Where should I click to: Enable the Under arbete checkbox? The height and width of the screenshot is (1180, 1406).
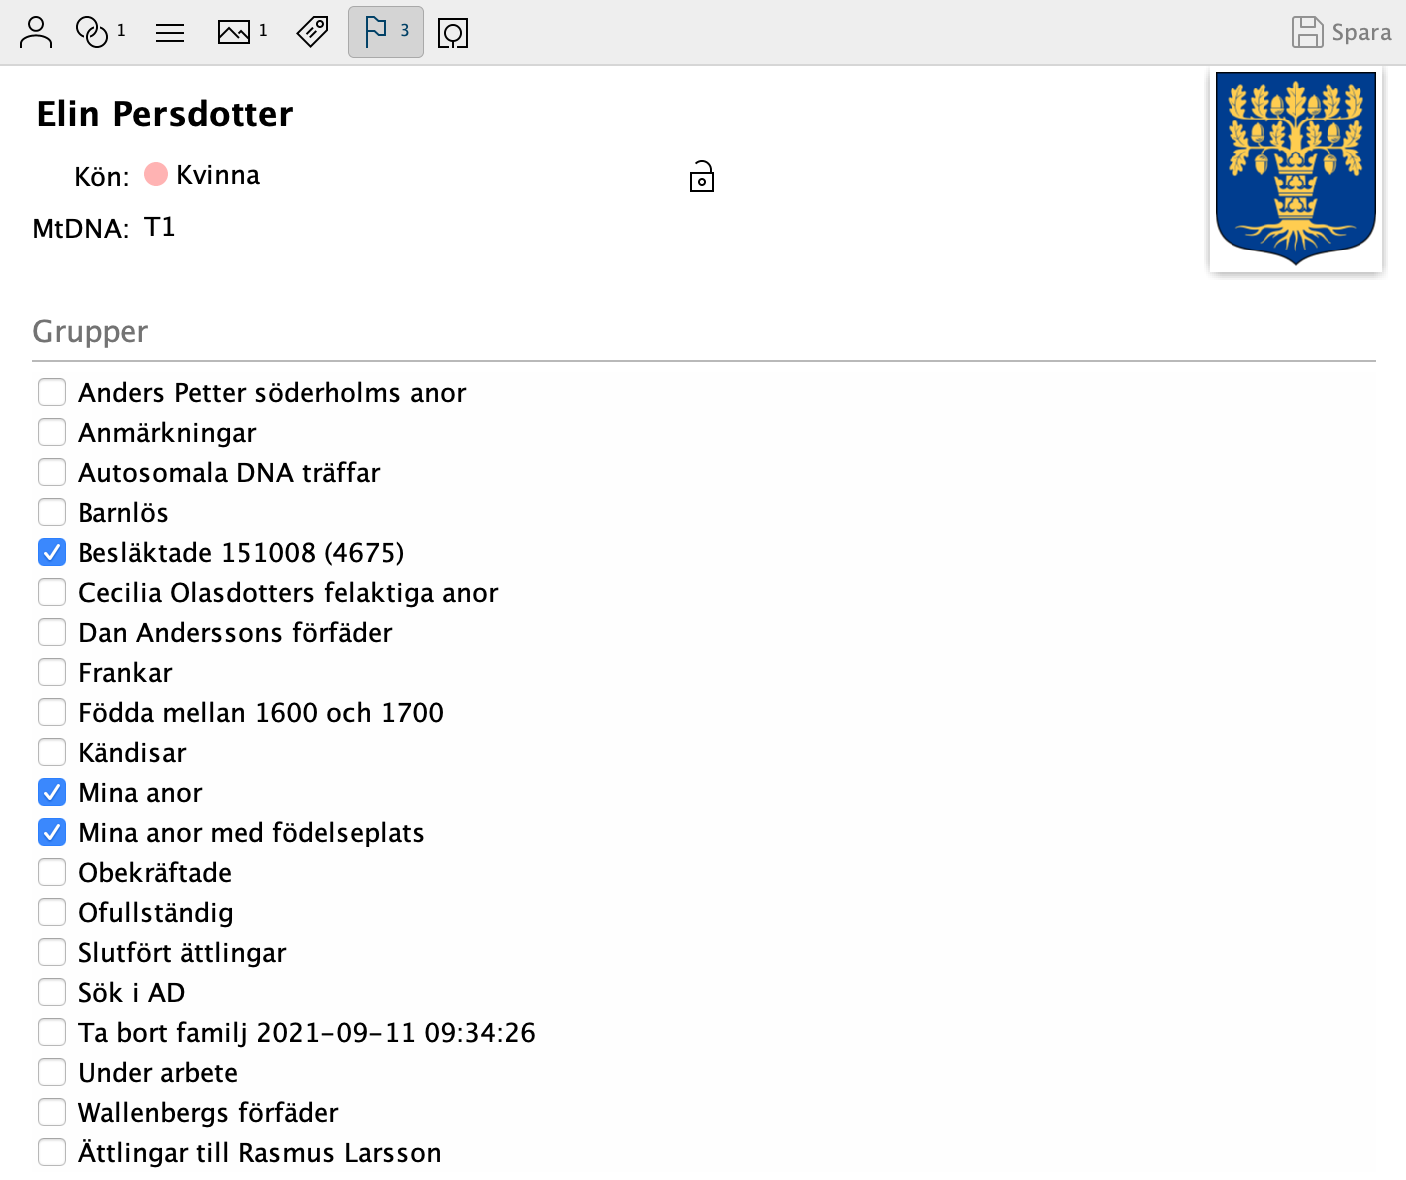click(x=52, y=1072)
